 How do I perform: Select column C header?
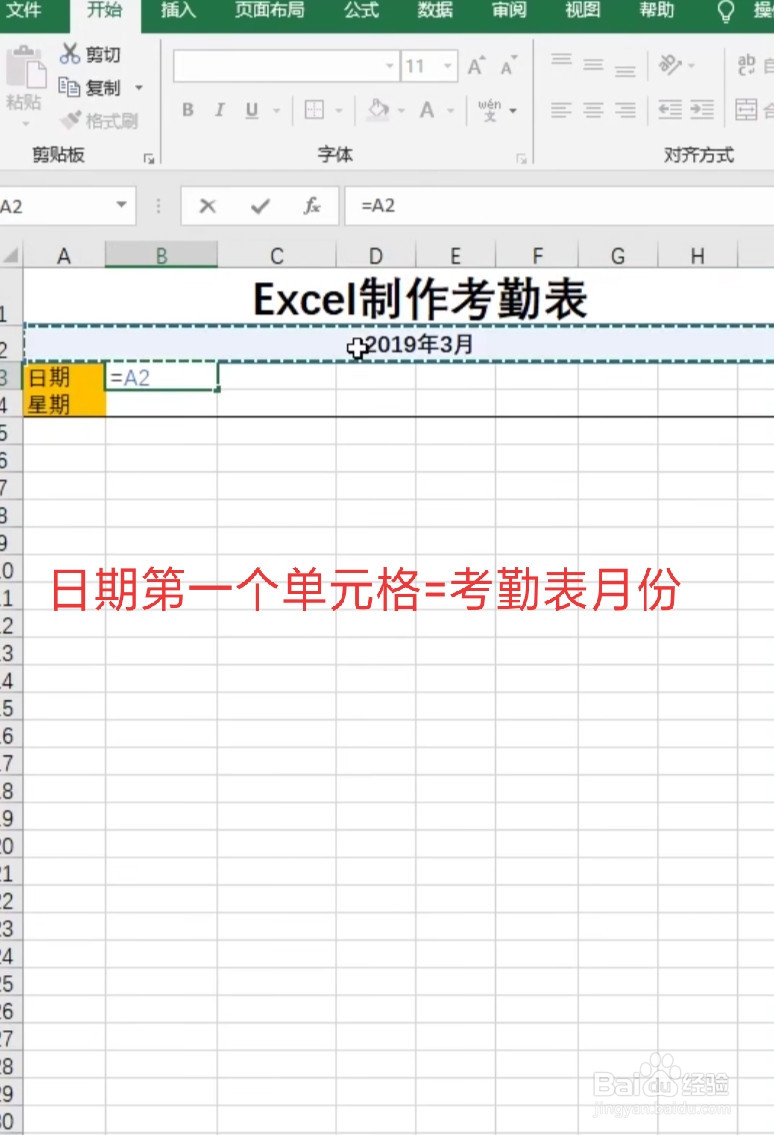click(x=277, y=256)
